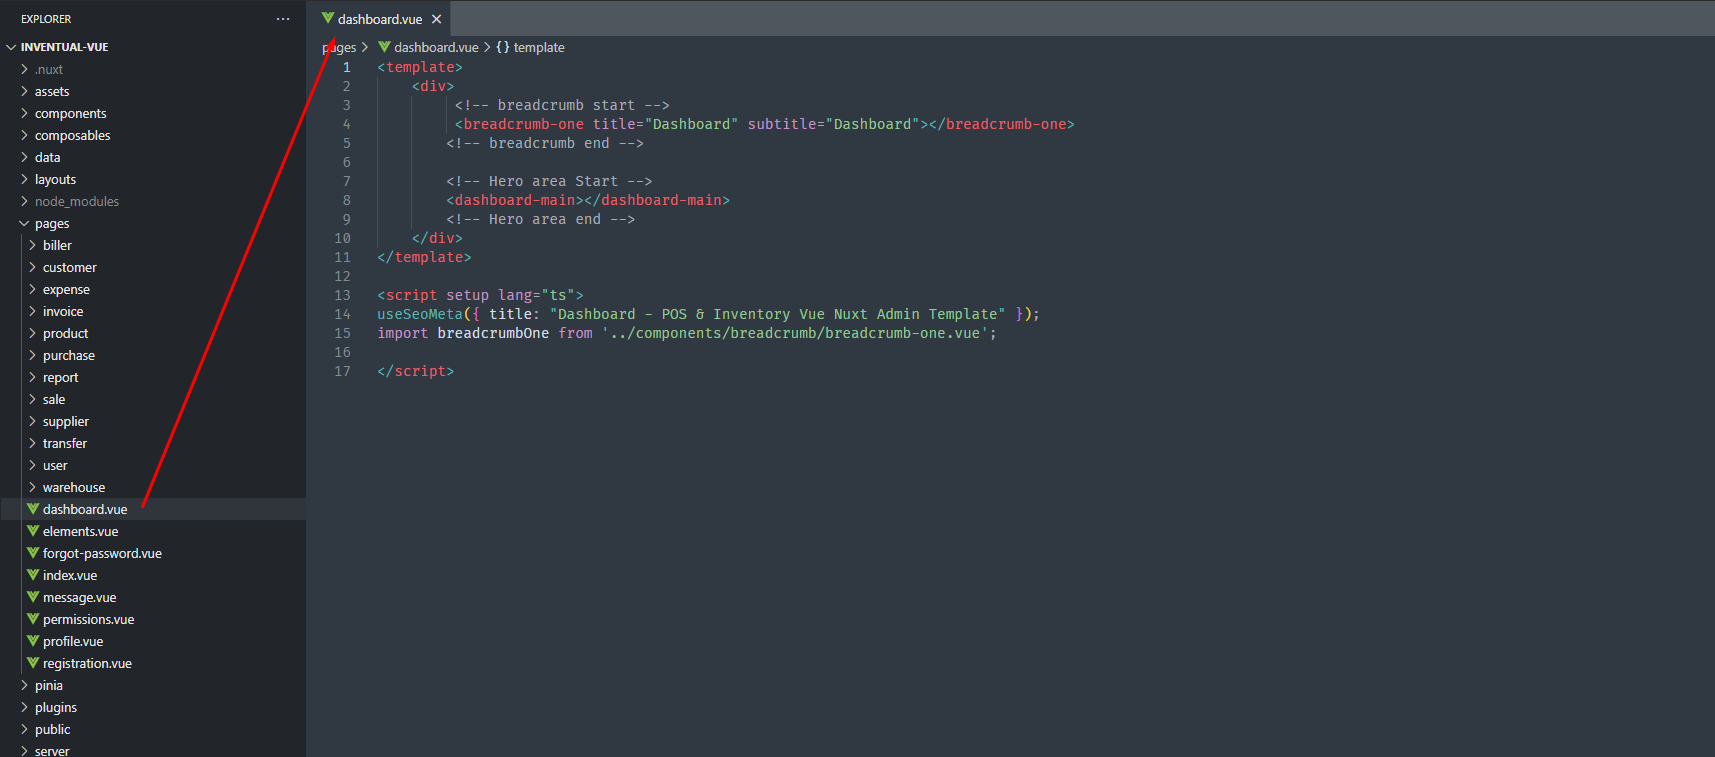
Task: Close the dashboard.vue editor tab
Action: [436, 19]
